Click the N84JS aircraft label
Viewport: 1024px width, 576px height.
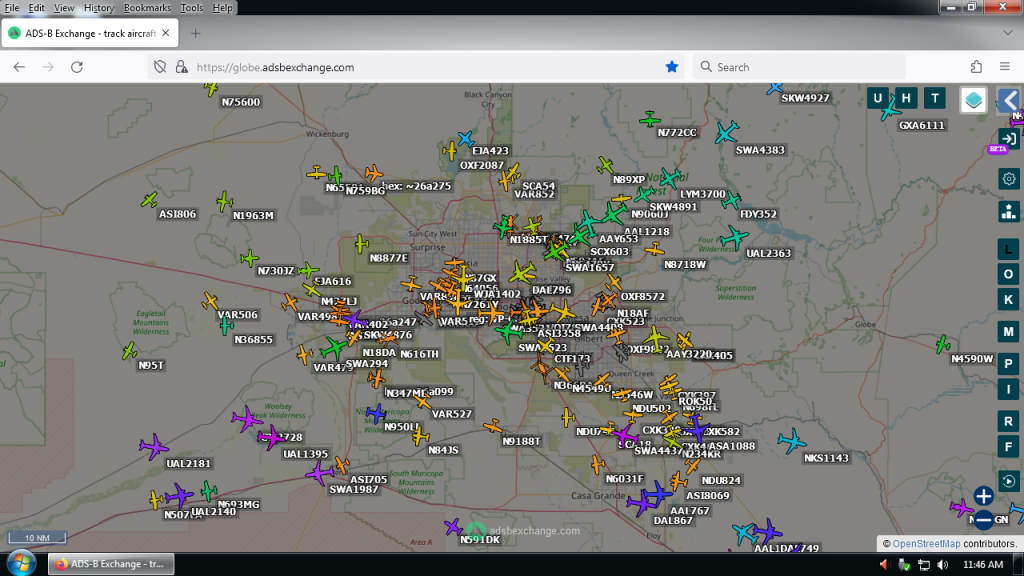point(443,450)
